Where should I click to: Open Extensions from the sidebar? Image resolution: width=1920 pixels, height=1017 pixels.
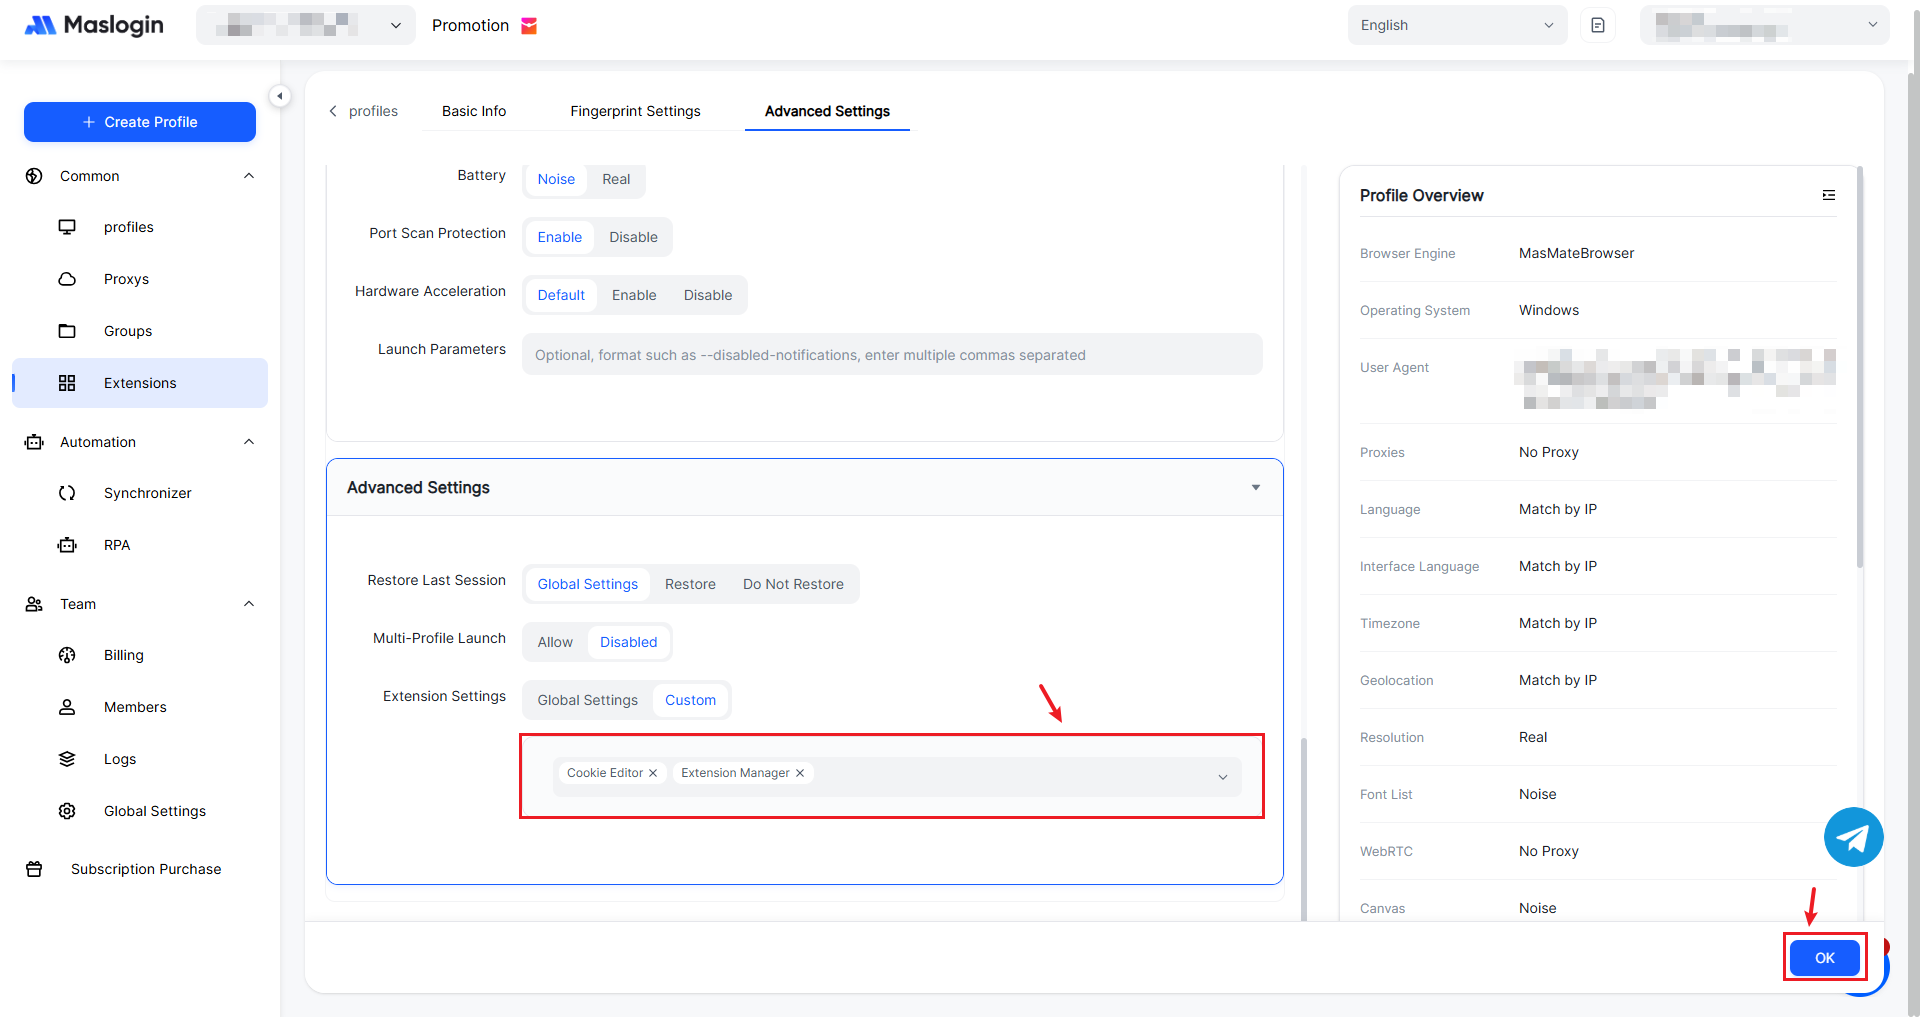pos(140,383)
